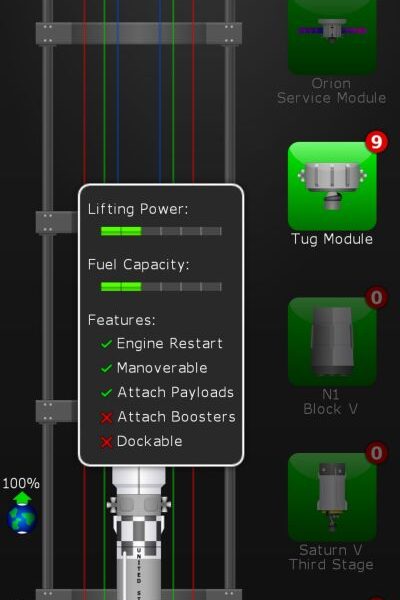Pick the N1 Block V stage icon

[x=332, y=342]
